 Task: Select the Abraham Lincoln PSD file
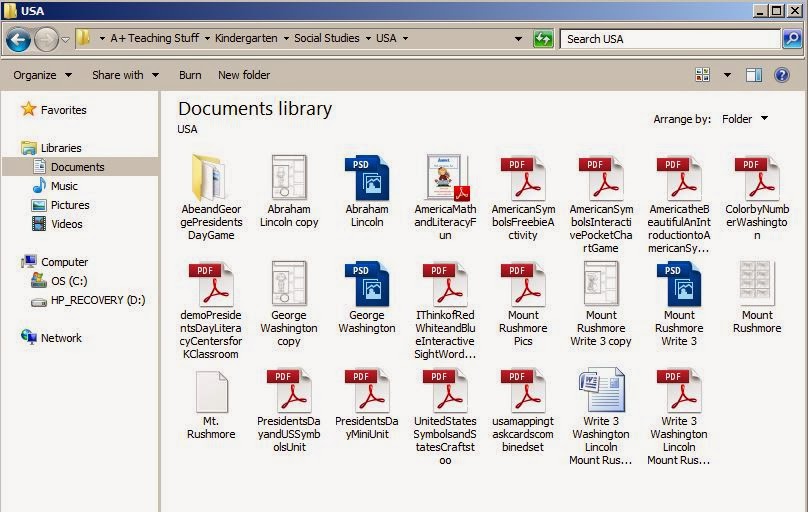click(x=367, y=191)
